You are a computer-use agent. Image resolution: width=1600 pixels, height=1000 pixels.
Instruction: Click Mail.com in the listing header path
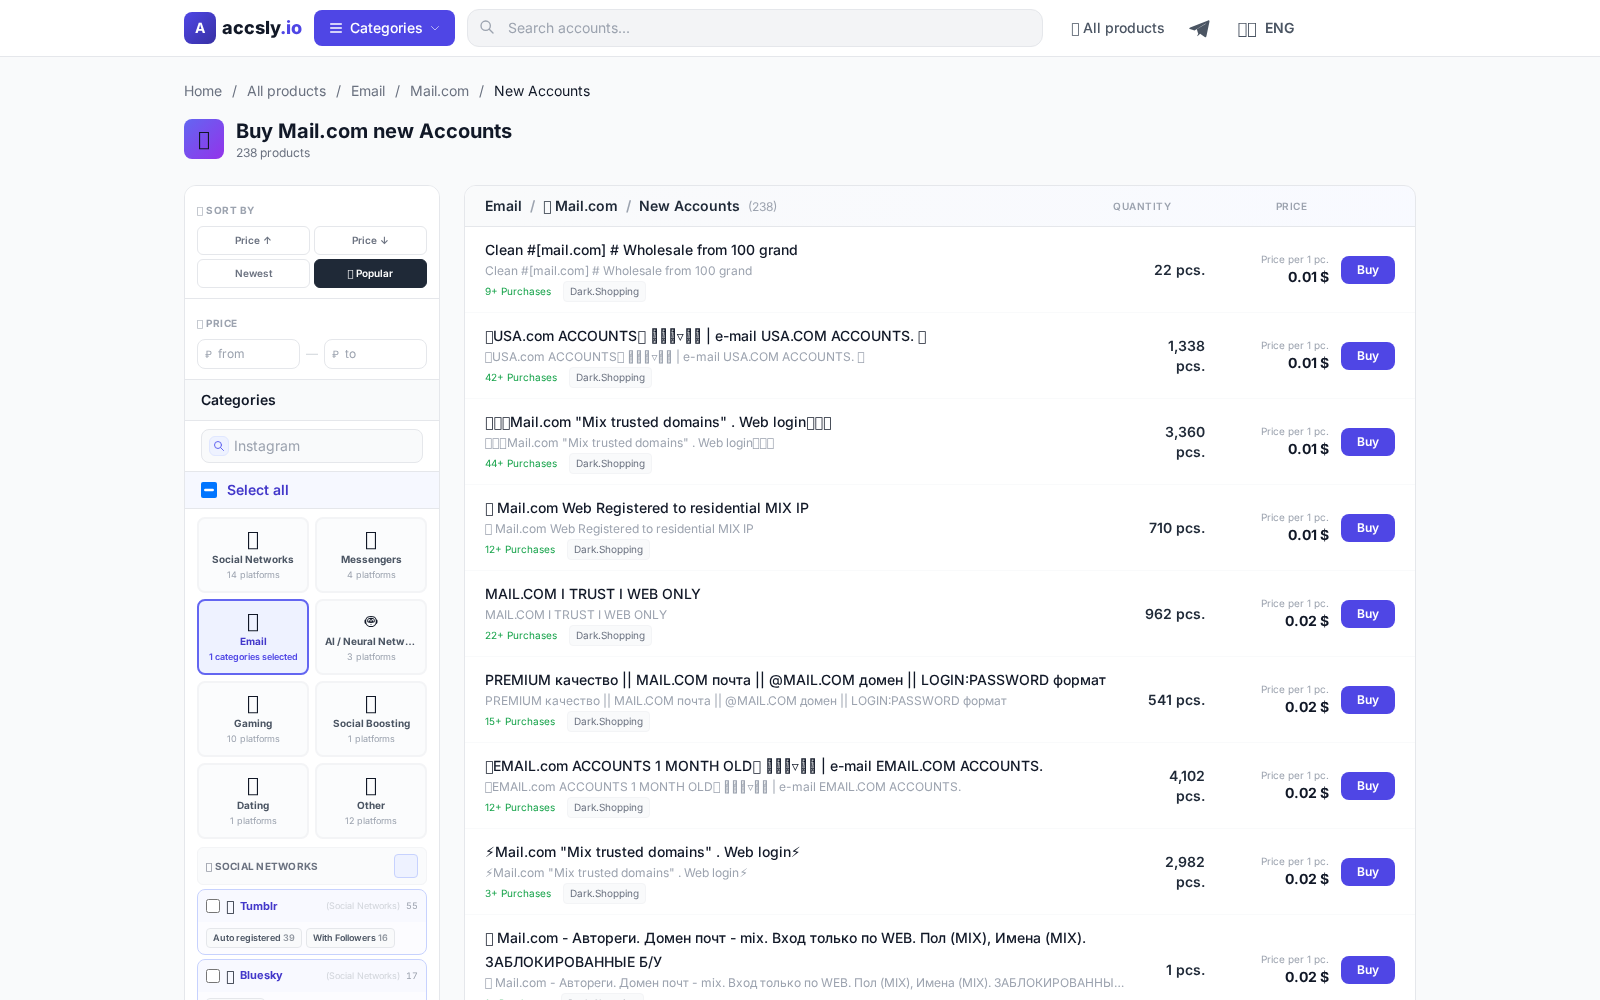[x=580, y=206]
